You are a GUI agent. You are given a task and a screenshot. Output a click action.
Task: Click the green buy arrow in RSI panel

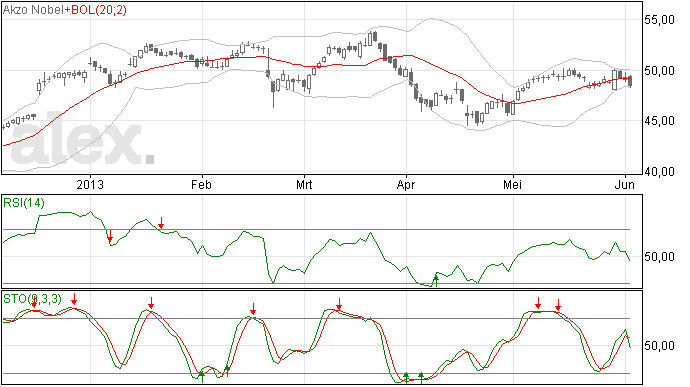436,280
